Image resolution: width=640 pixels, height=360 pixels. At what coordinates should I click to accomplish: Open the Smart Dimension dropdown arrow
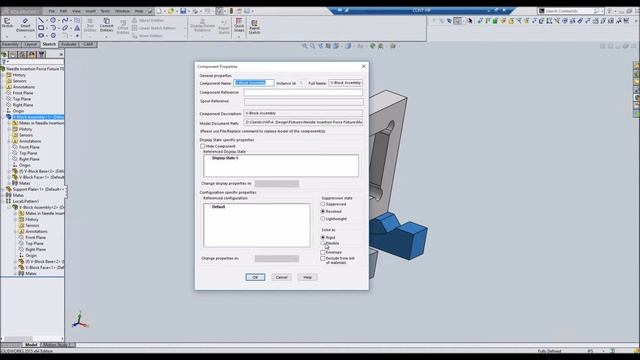pos(25,37)
